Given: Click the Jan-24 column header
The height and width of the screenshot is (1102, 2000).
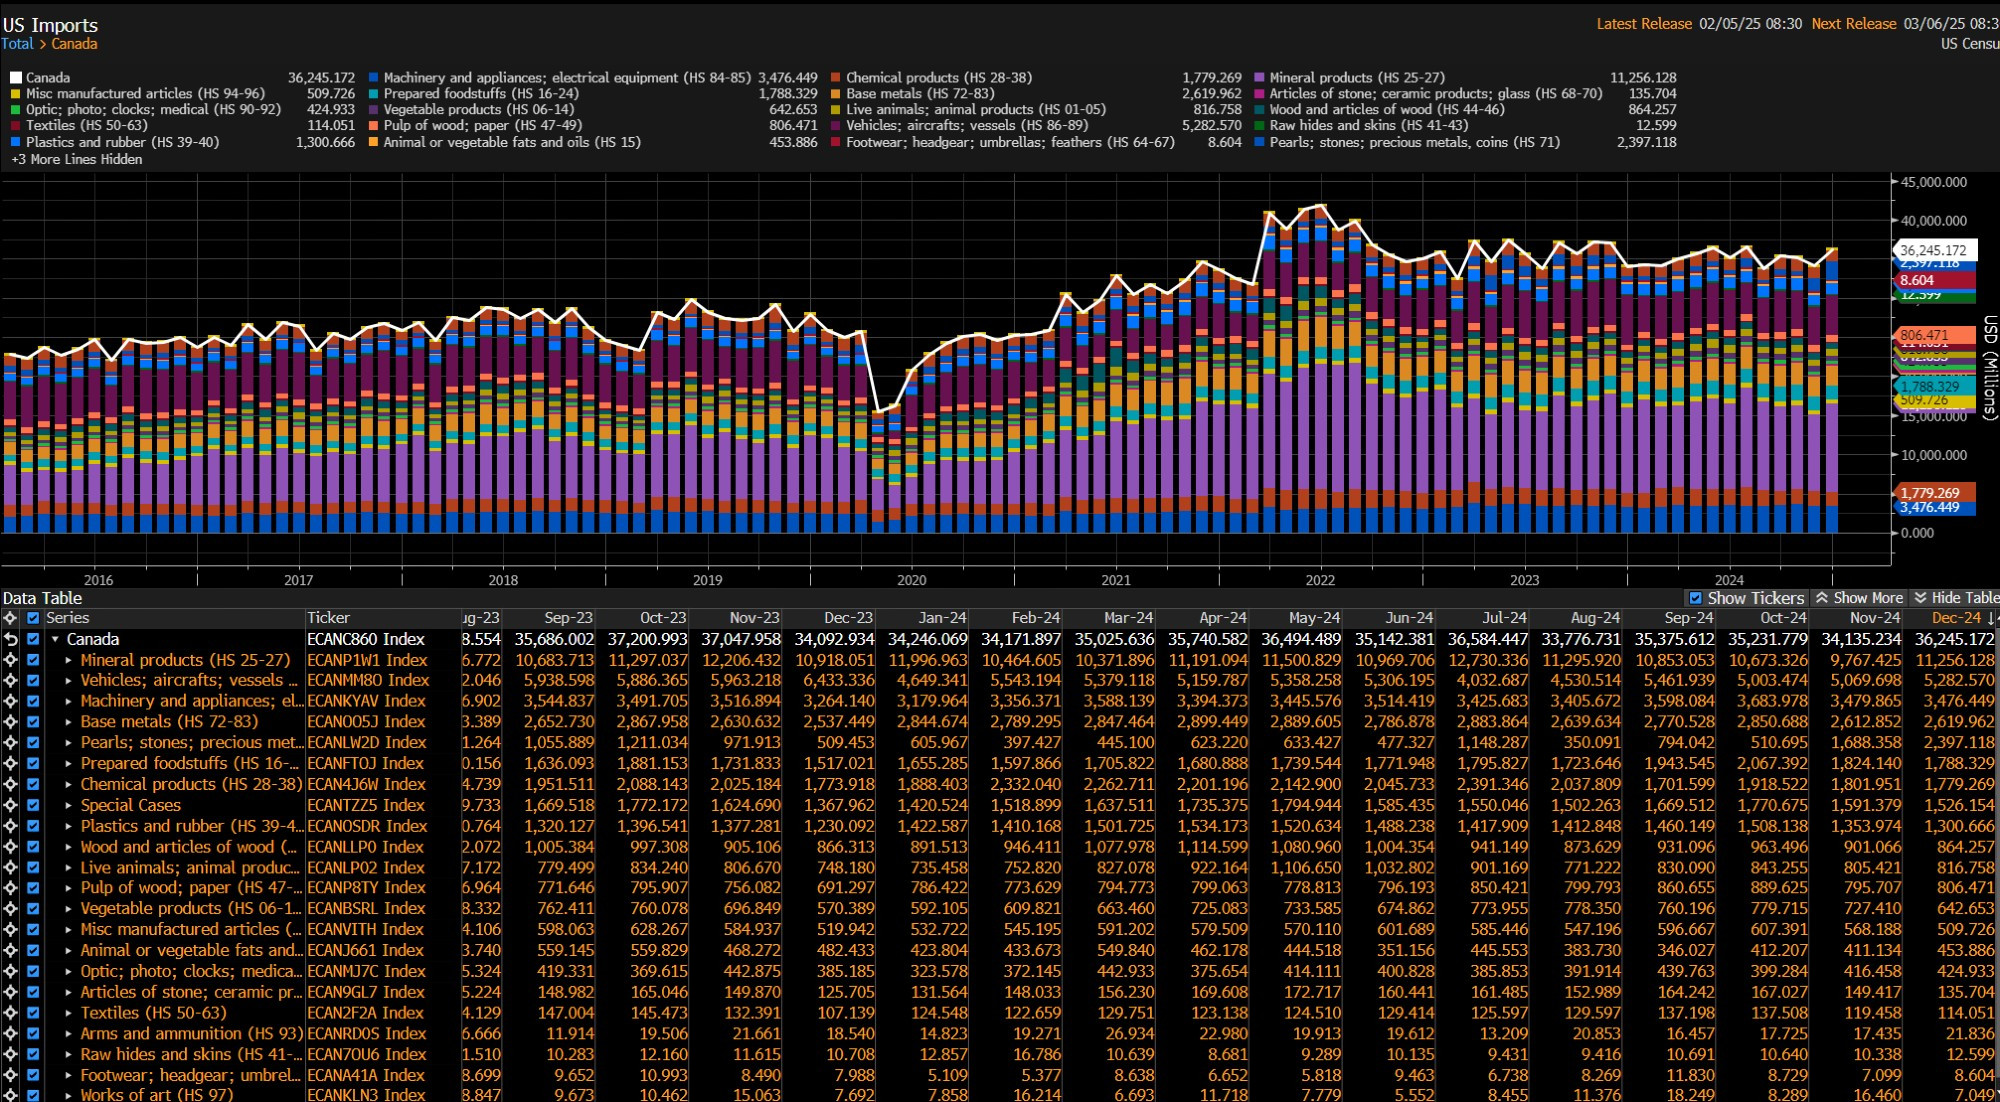Looking at the screenshot, I should click(942, 618).
